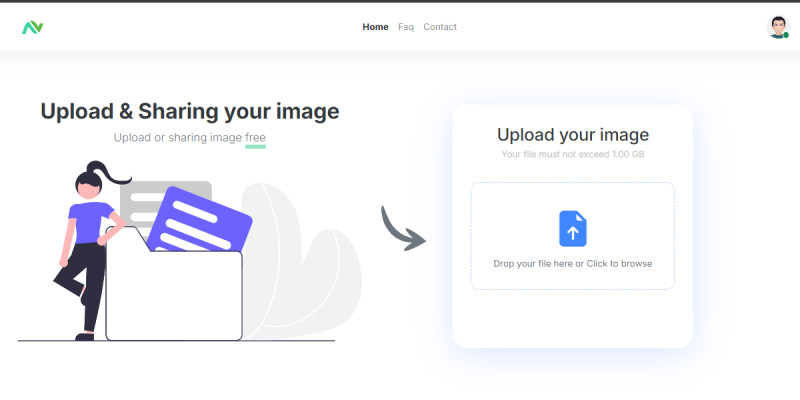Open the Faq page
800x400 pixels.
pyautogui.click(x=406, y=27)
